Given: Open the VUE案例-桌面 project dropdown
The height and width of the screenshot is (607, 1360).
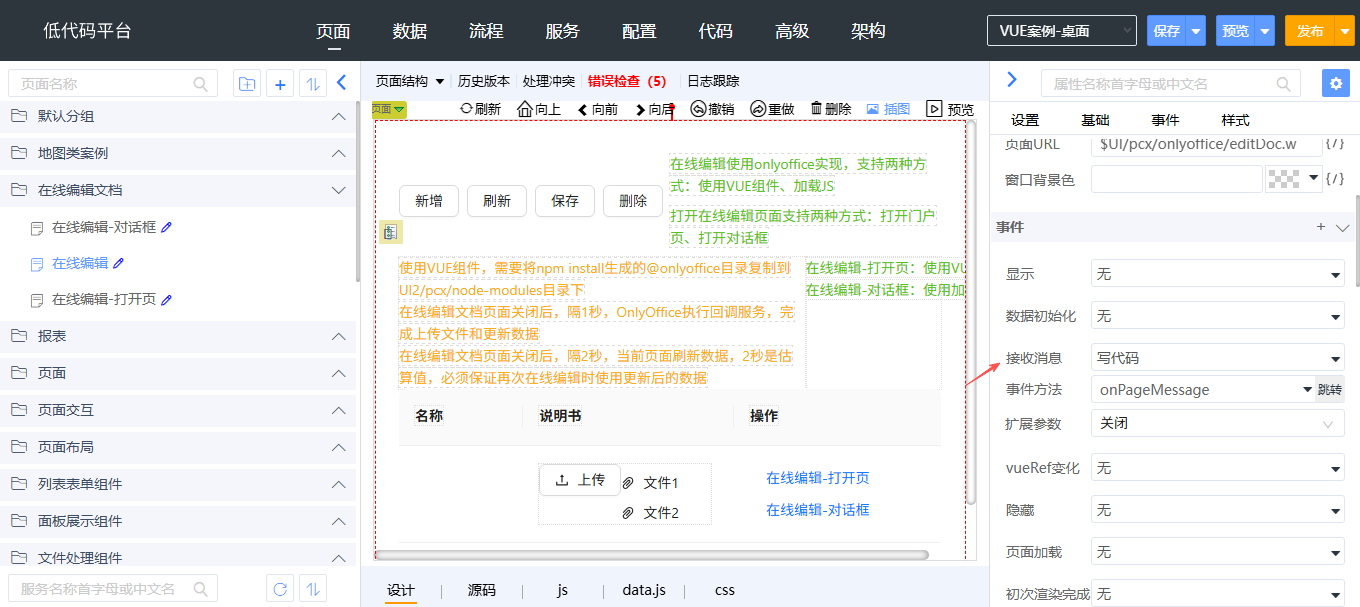Looking at the screenshot, I should (1061, 31).
